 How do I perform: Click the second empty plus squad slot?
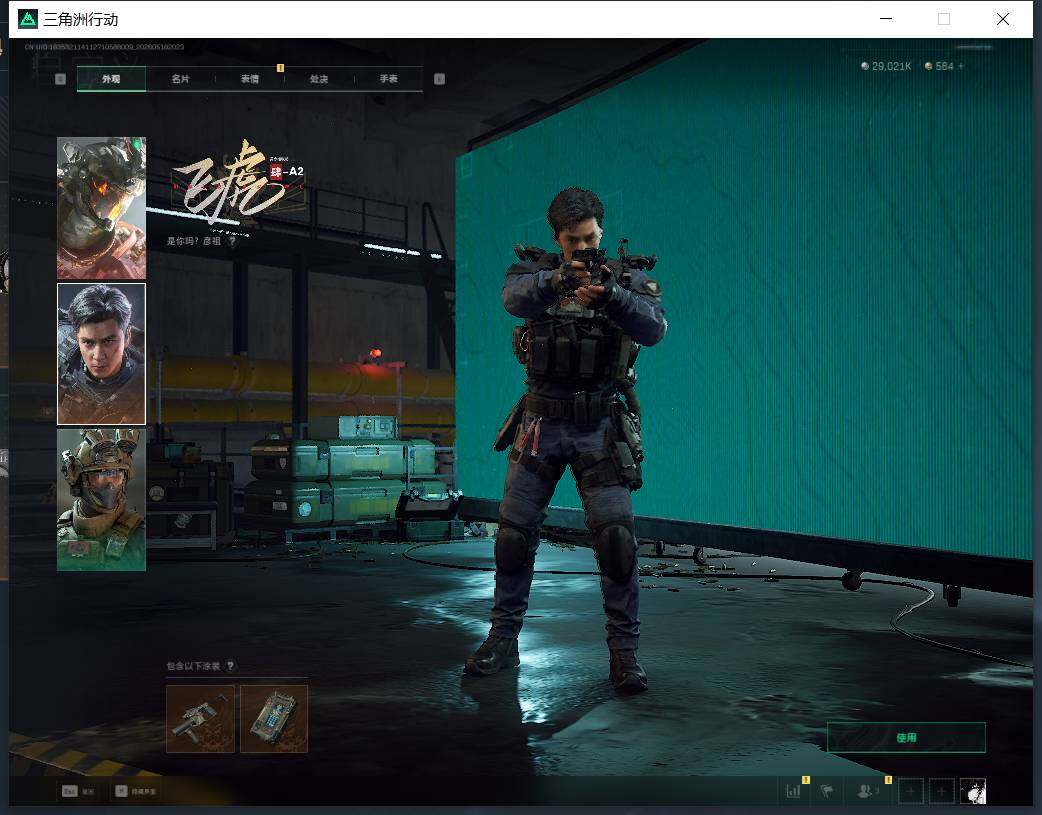point(941,791)
